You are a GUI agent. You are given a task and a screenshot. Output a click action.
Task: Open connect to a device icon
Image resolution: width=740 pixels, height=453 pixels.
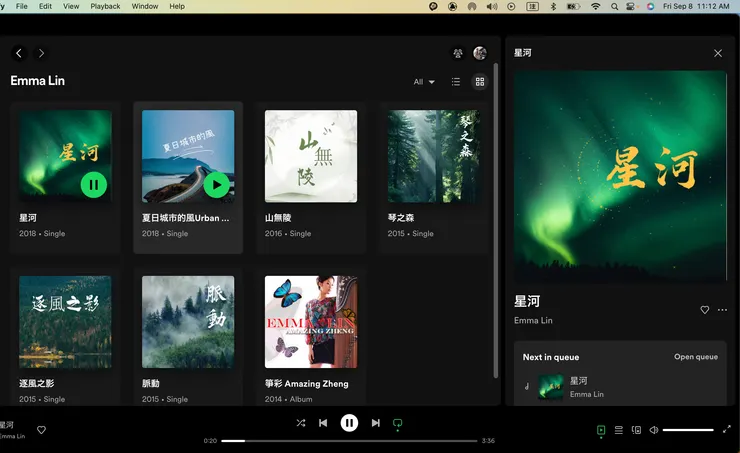click(637, 430)
